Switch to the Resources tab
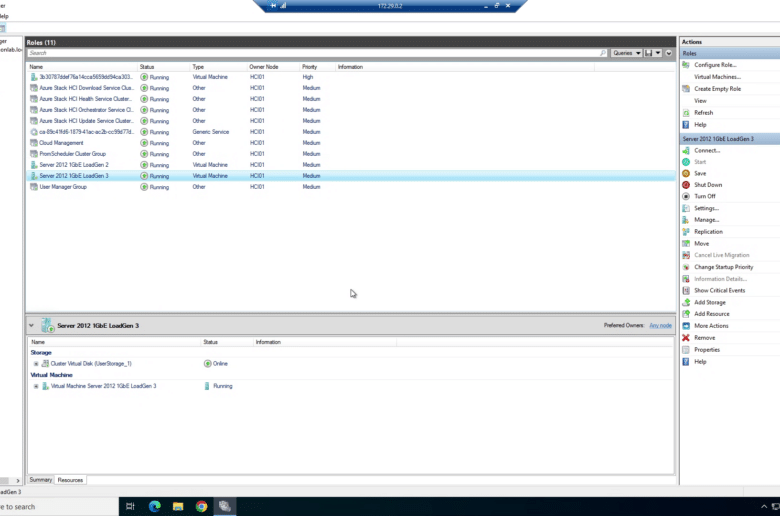Image resolution: width=780 pixels, height=516 pixels. [70, 480]
